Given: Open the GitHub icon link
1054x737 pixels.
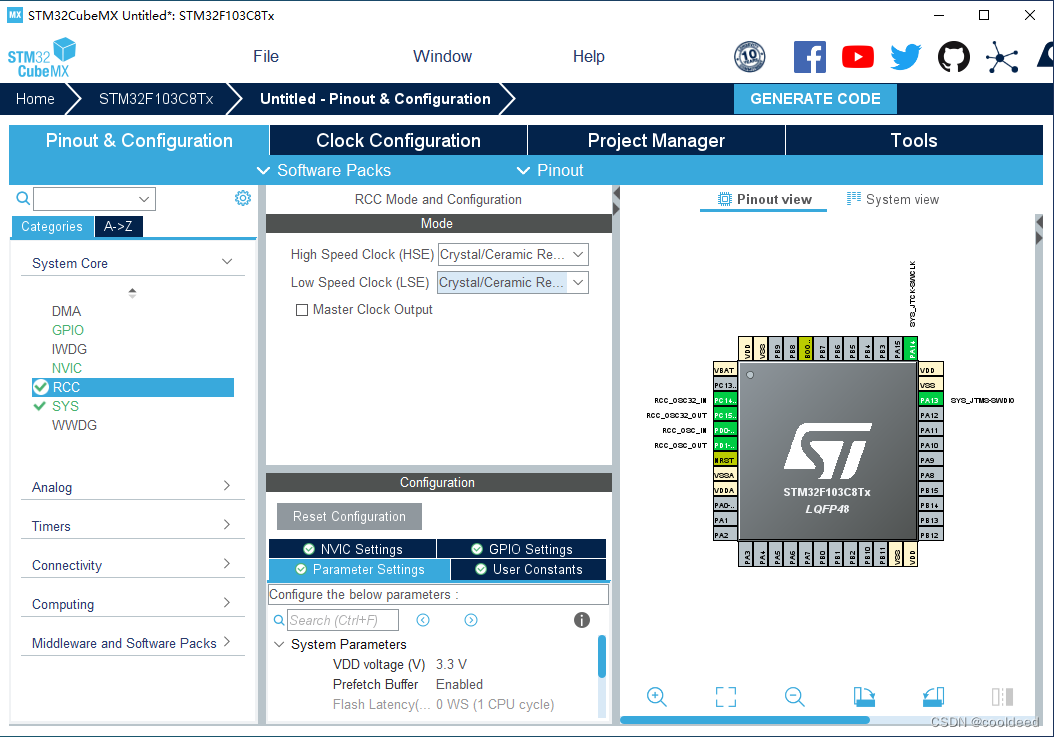Looking at the screenshot, I should pyautogui.click(x=954, y=56).
